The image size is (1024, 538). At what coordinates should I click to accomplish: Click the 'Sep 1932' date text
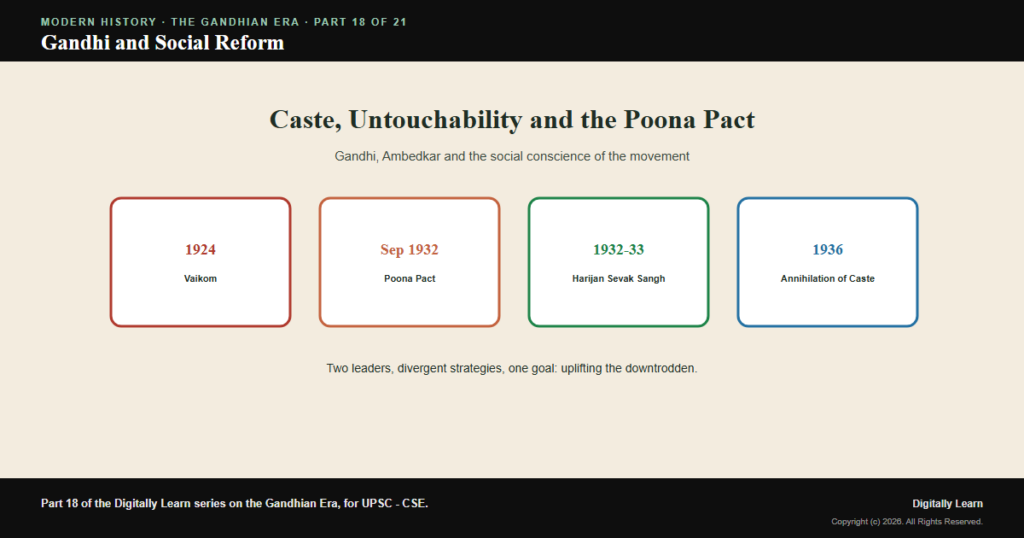pyautogui.click(x=409, y=249)
